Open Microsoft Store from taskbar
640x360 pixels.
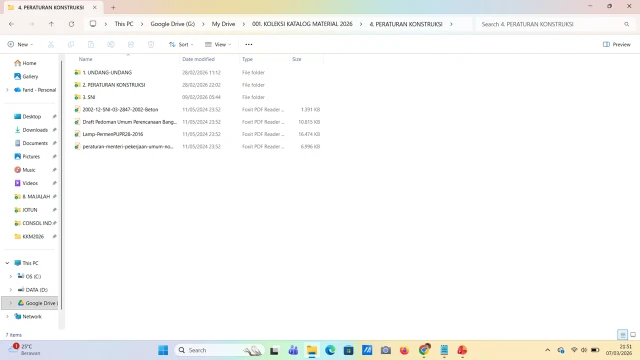(349, 350)
